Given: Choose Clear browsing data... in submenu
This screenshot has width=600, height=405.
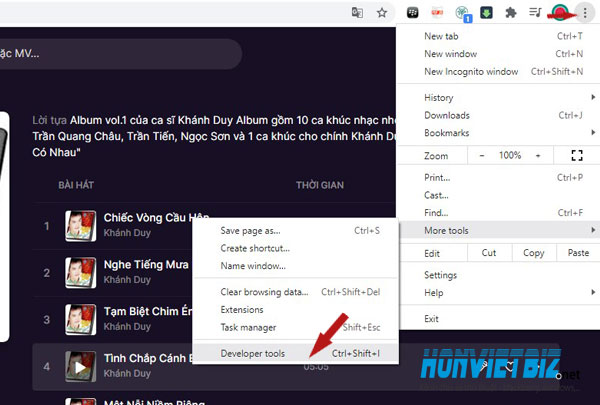Looking at the screenshot, I should coord(295,292).
